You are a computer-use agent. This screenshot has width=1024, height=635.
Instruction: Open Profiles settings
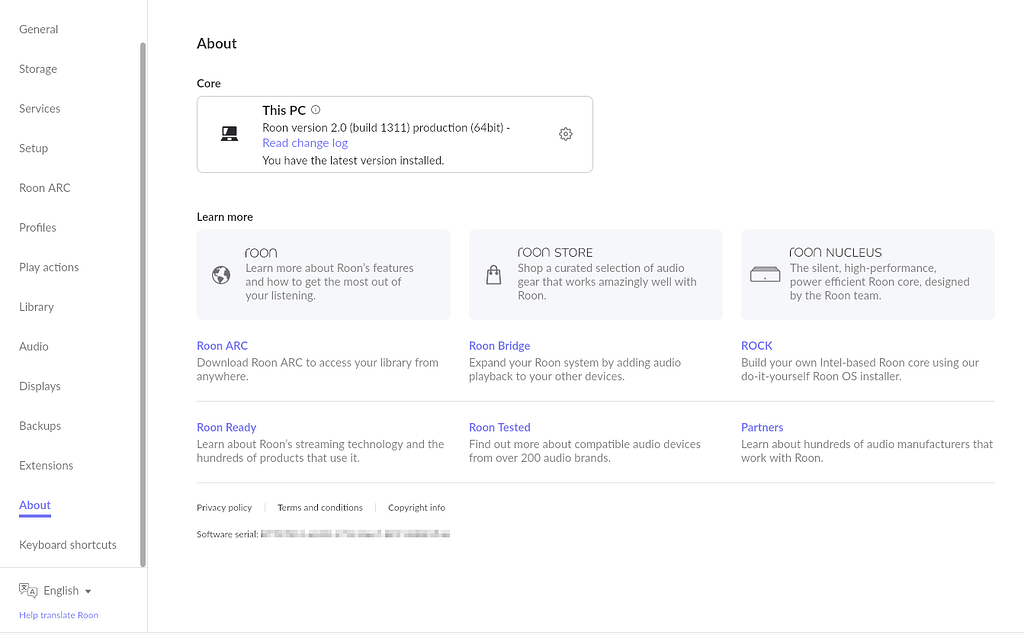tap(37, 227)
